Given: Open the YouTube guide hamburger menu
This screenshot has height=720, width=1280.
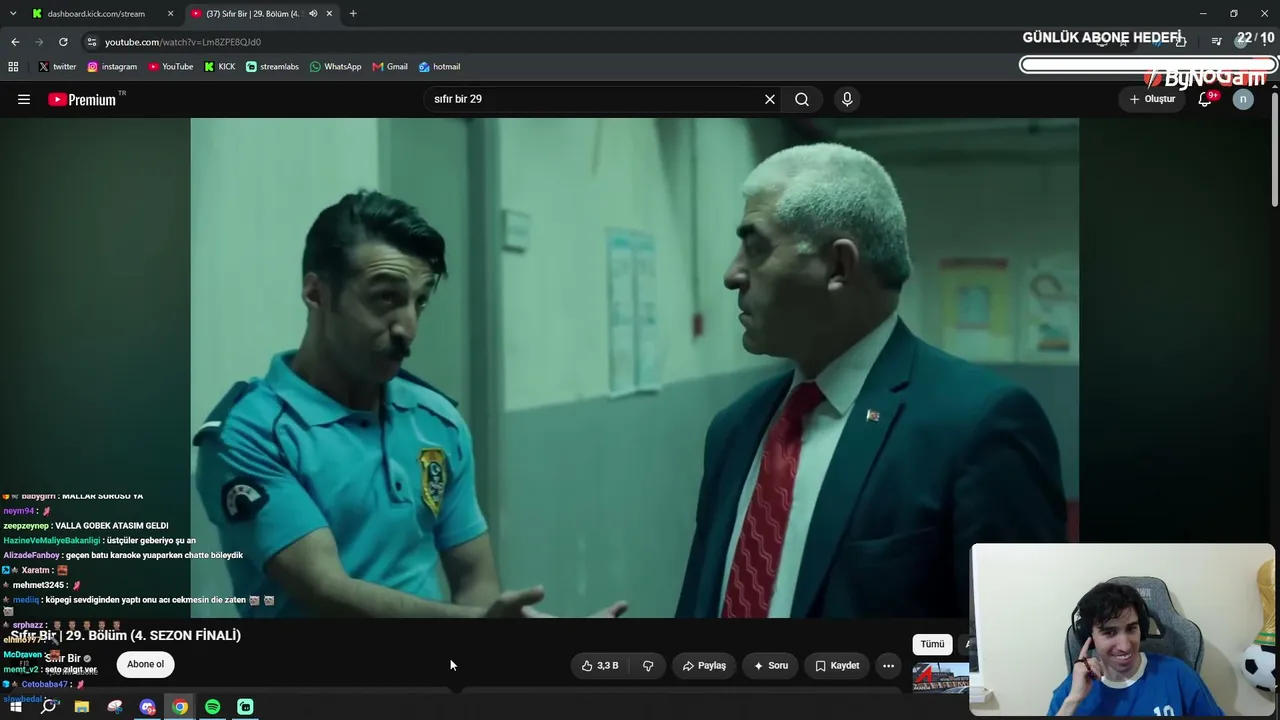Looking at the screenshot, I should click(x=24, y=99).
